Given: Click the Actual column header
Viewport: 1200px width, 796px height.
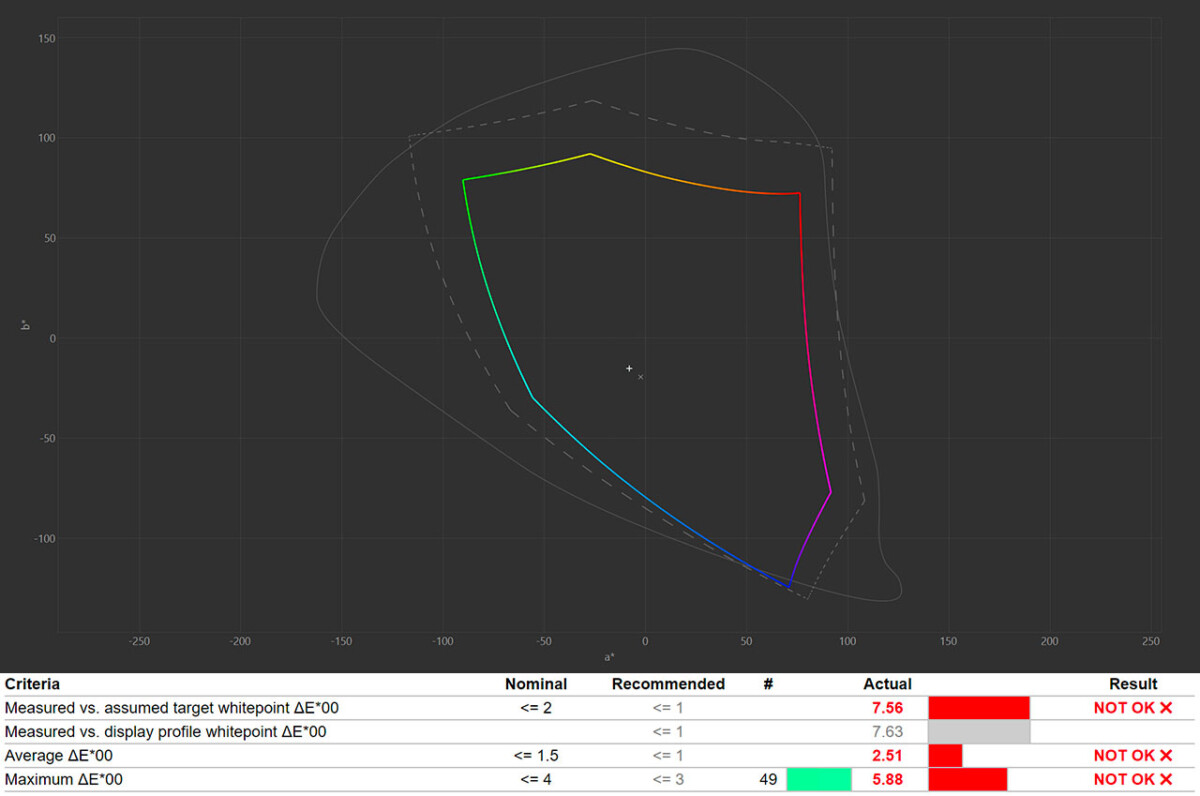Looking at the screenshot, I should pos(887,684).
